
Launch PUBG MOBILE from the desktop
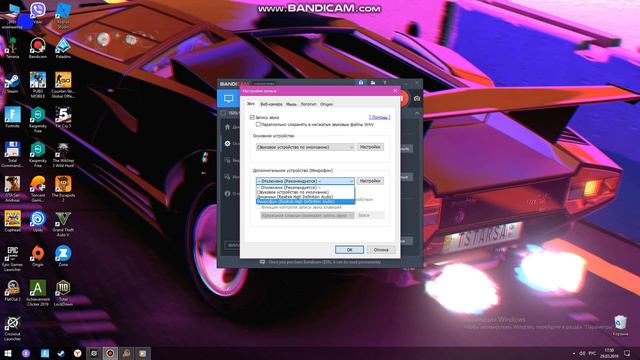pos(38,84)
